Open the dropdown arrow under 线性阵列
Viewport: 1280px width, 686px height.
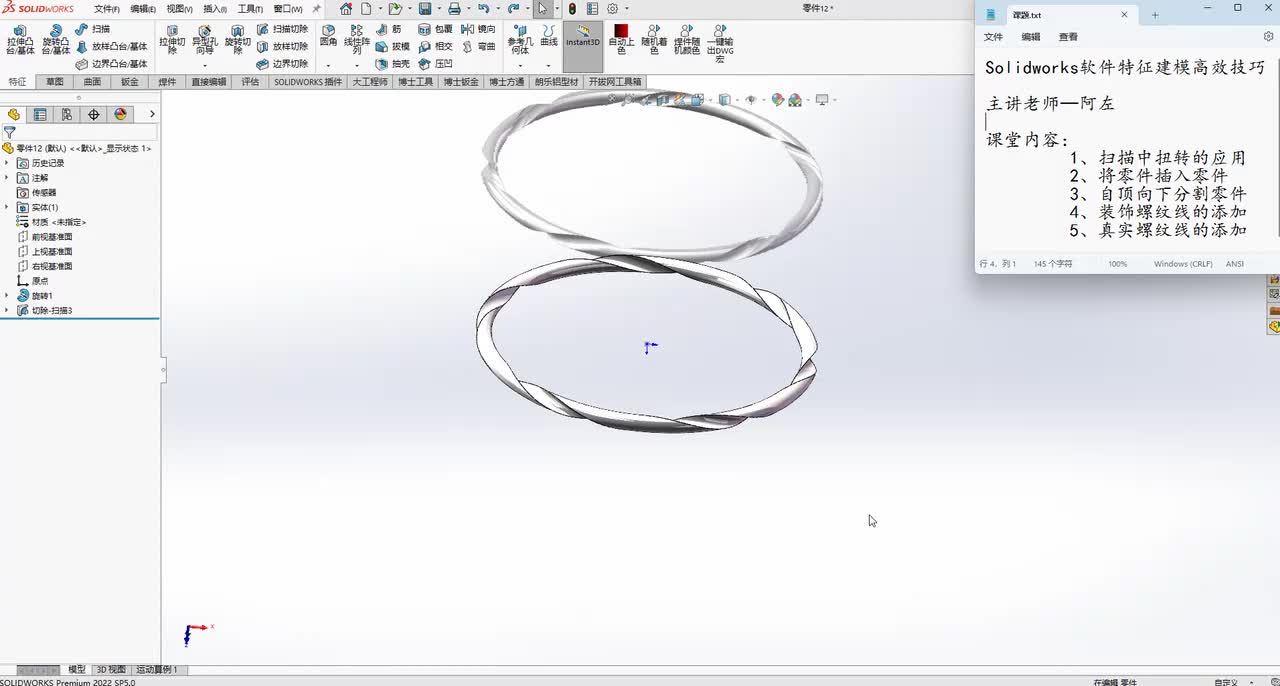pyautogui.click(x=357, y=65)
